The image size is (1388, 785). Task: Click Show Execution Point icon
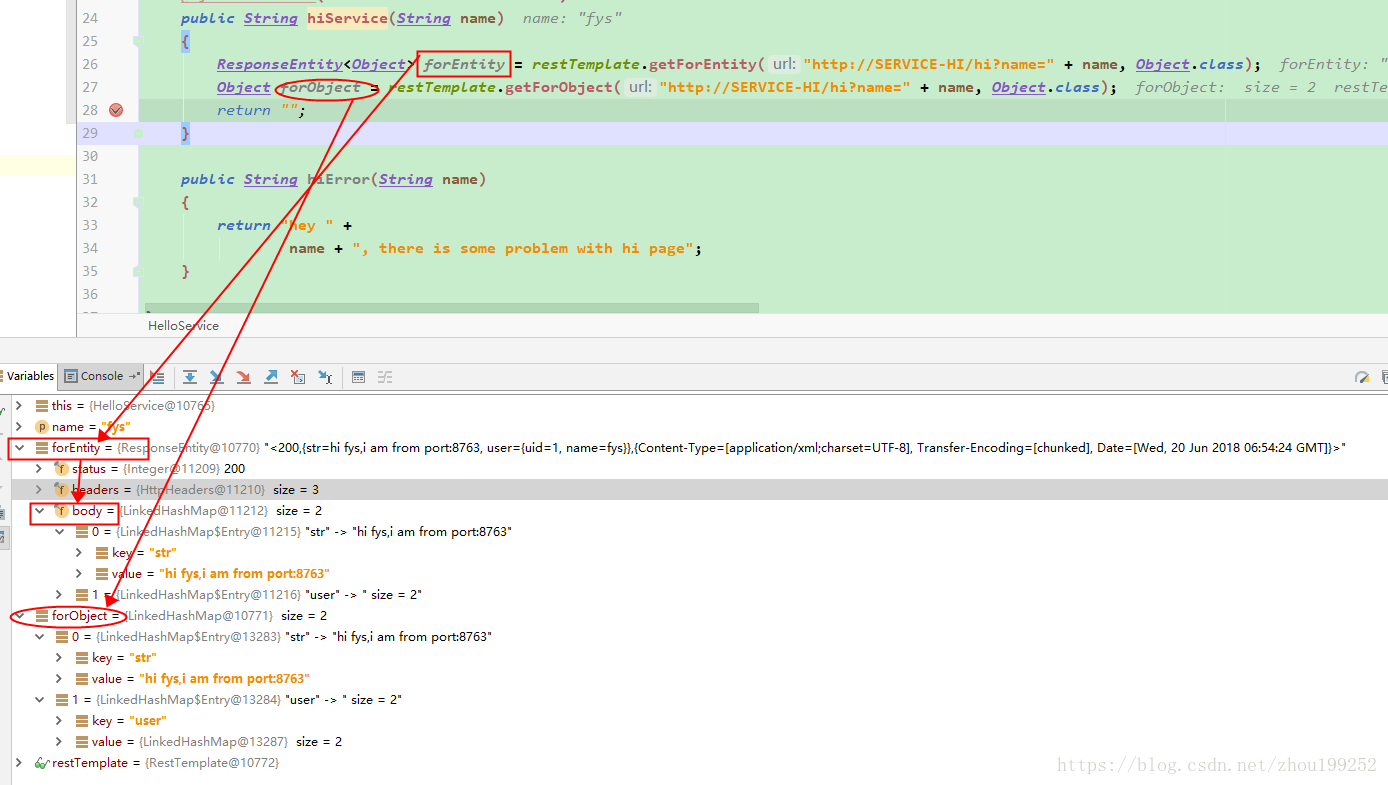point(157,377)
